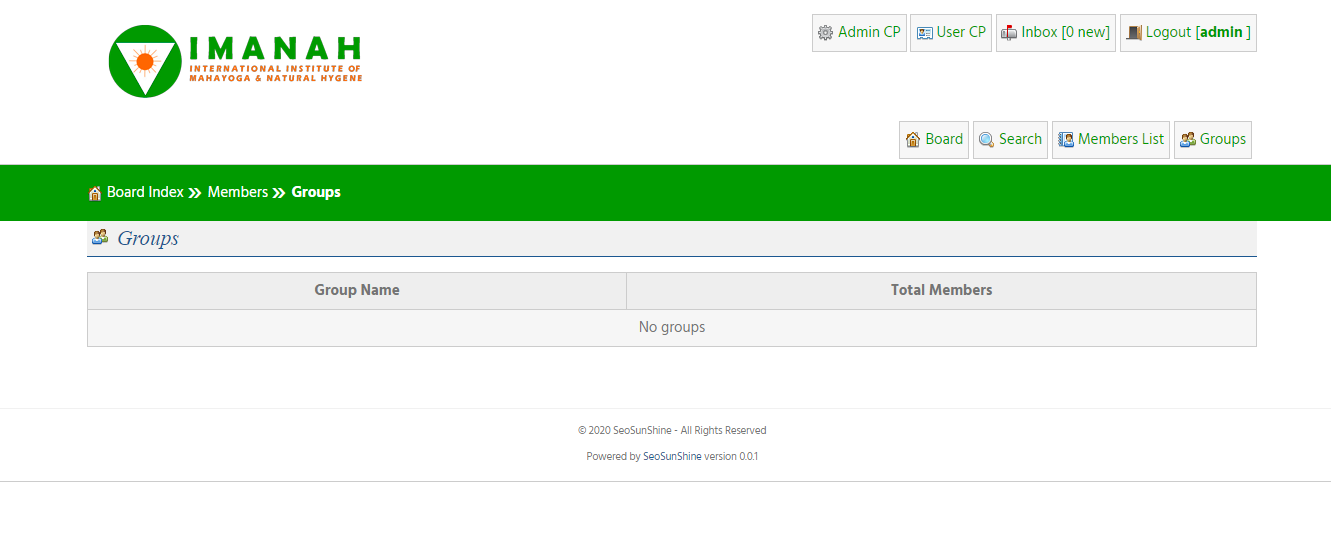Open SeoSunShine link in Powered by line
This screenshot has height=535, width=1331.
coord(672,456)
